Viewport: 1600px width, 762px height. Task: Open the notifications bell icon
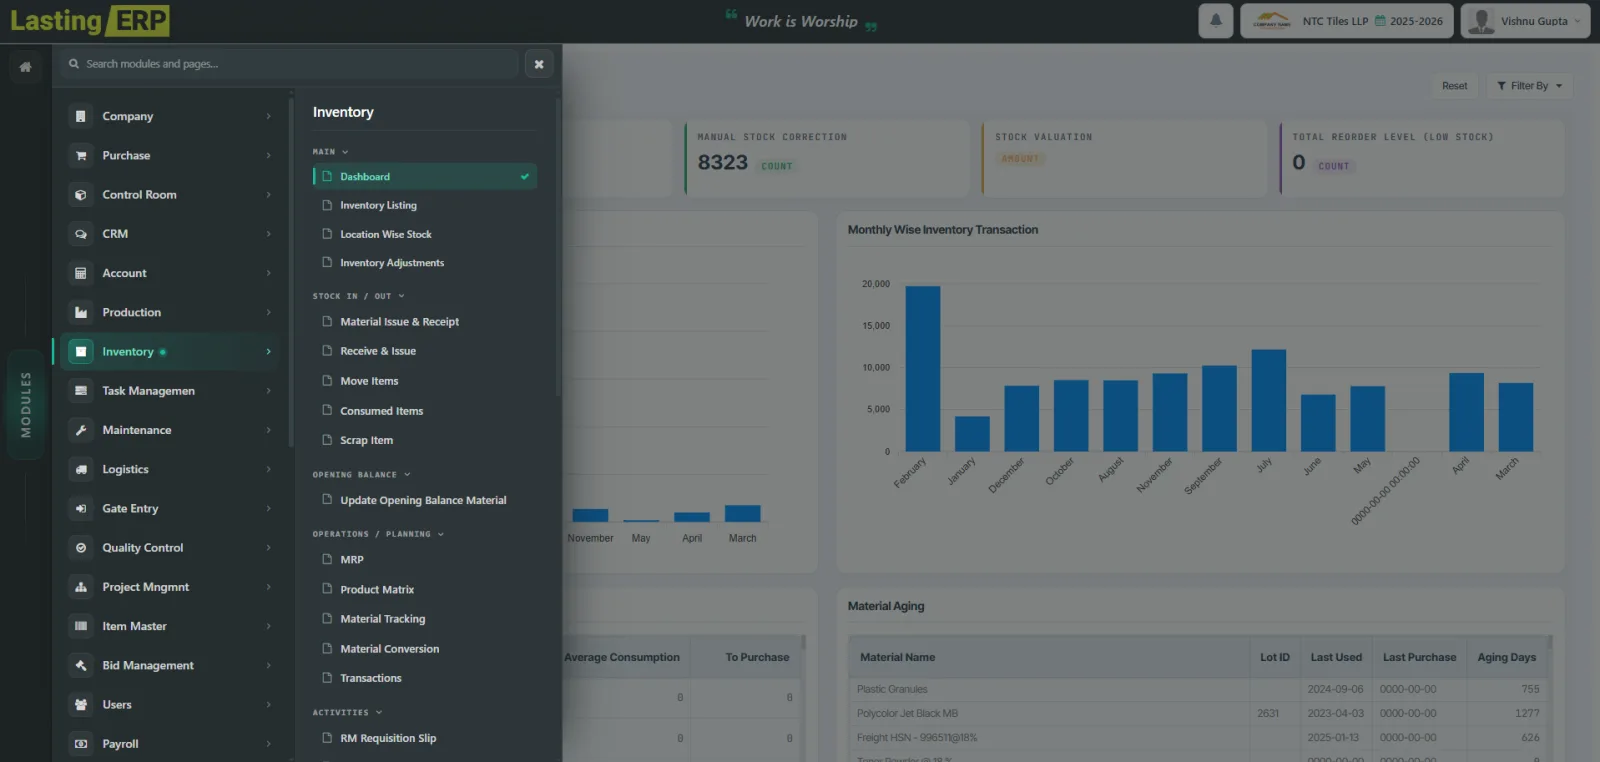point(1216,20)
